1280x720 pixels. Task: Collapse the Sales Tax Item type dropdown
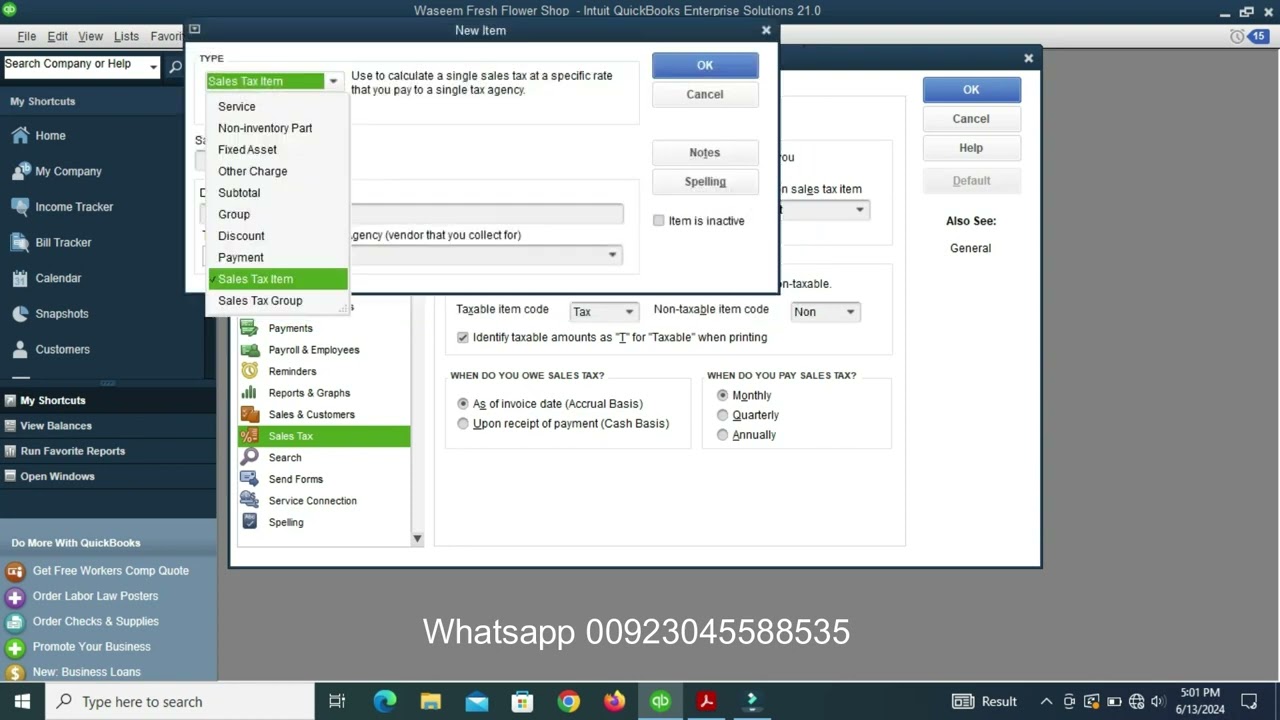point(333,81)
